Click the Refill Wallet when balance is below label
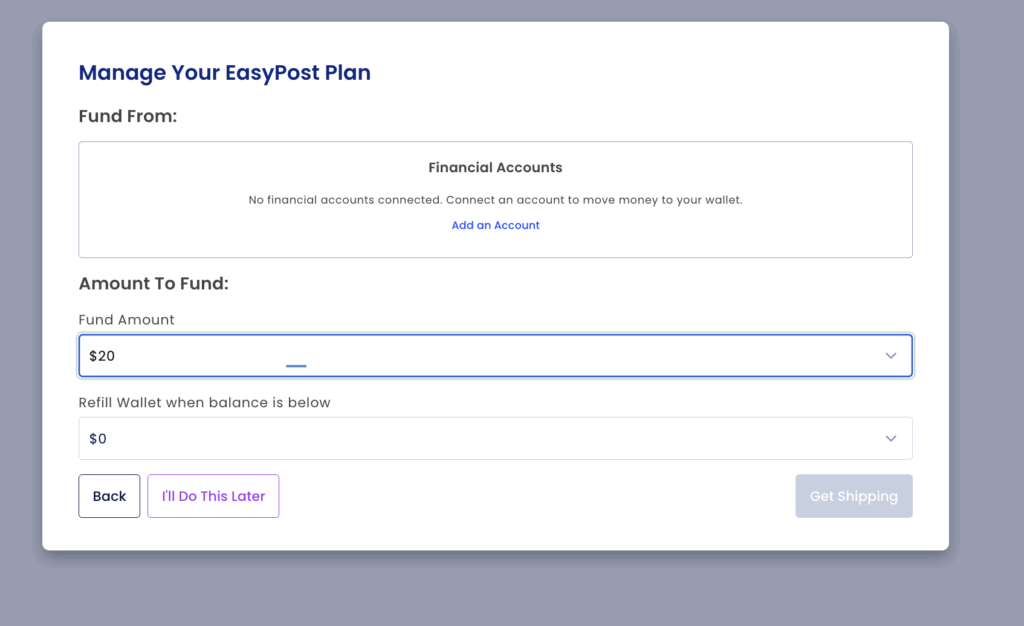This screenshot has width=1024, height=626. [x=204, y=403]
